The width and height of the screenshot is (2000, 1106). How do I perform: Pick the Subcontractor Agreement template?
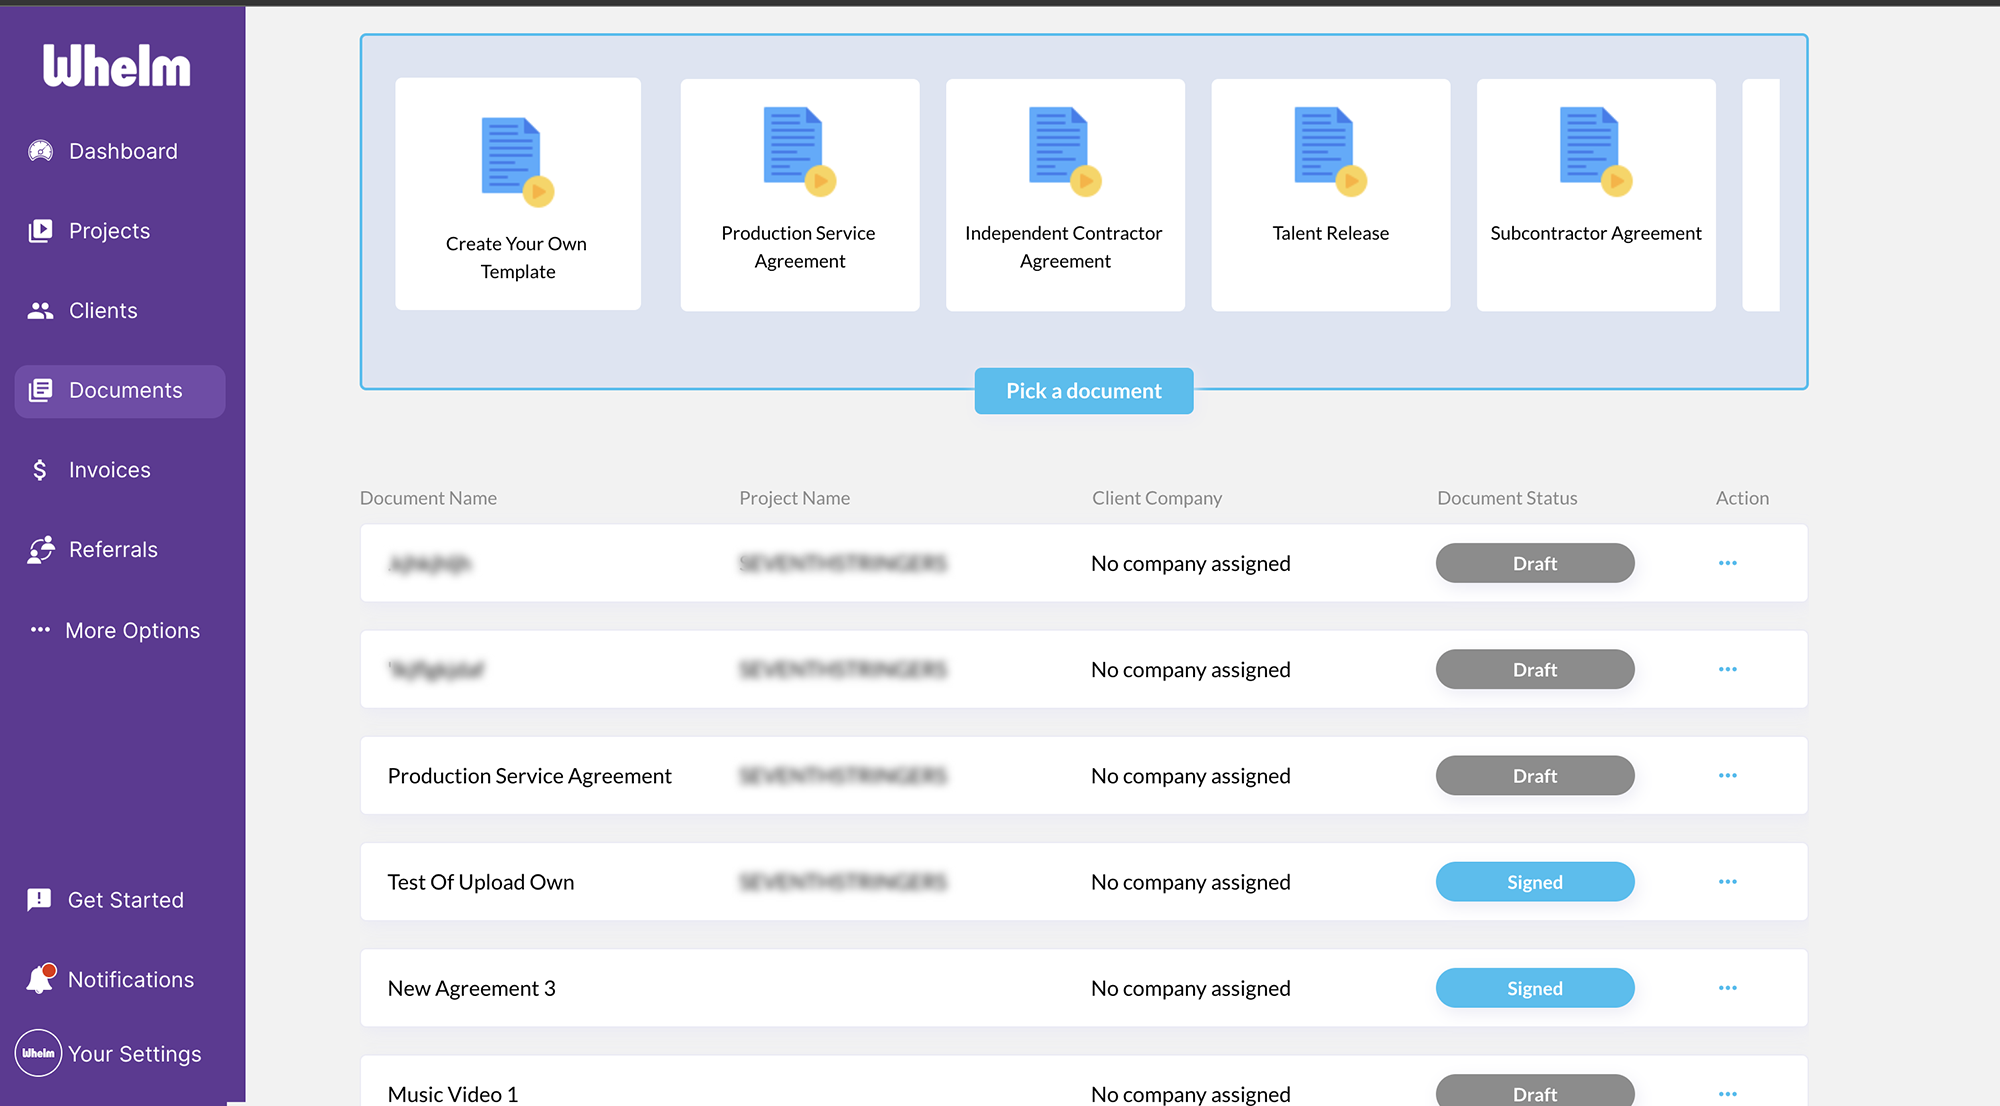(x=1595, y=195)
